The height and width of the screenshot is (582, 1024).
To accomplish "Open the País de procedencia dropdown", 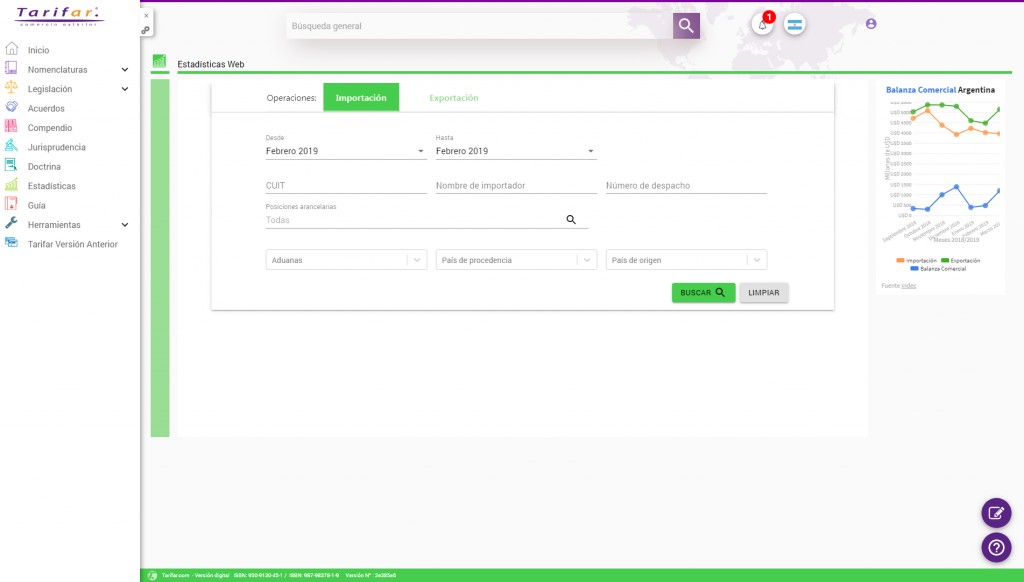I will pos(516,260).
